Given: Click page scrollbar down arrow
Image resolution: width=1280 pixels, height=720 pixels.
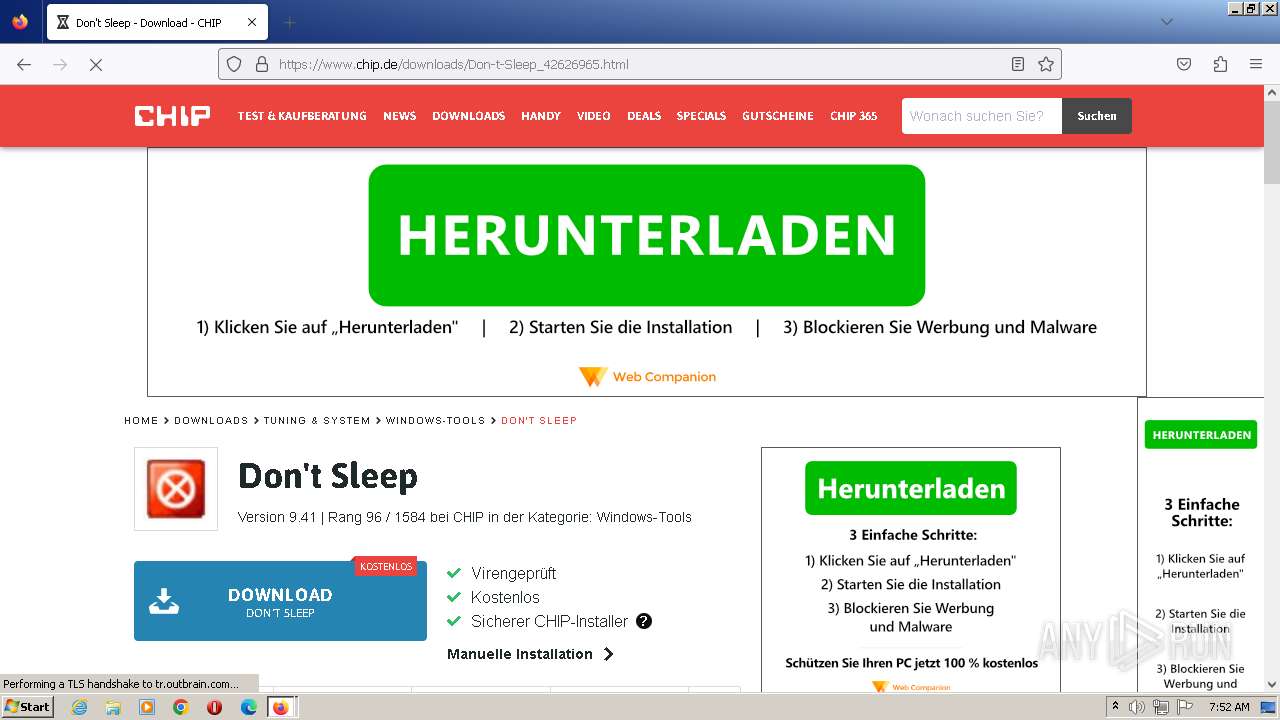Looking at the screenshot, I should point(1272,684).
